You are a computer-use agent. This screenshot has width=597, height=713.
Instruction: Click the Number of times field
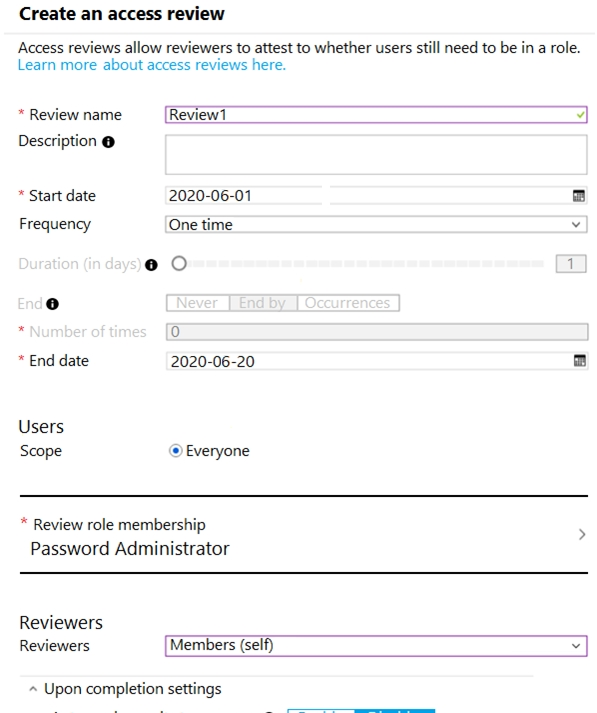click(x=377, y=332)
